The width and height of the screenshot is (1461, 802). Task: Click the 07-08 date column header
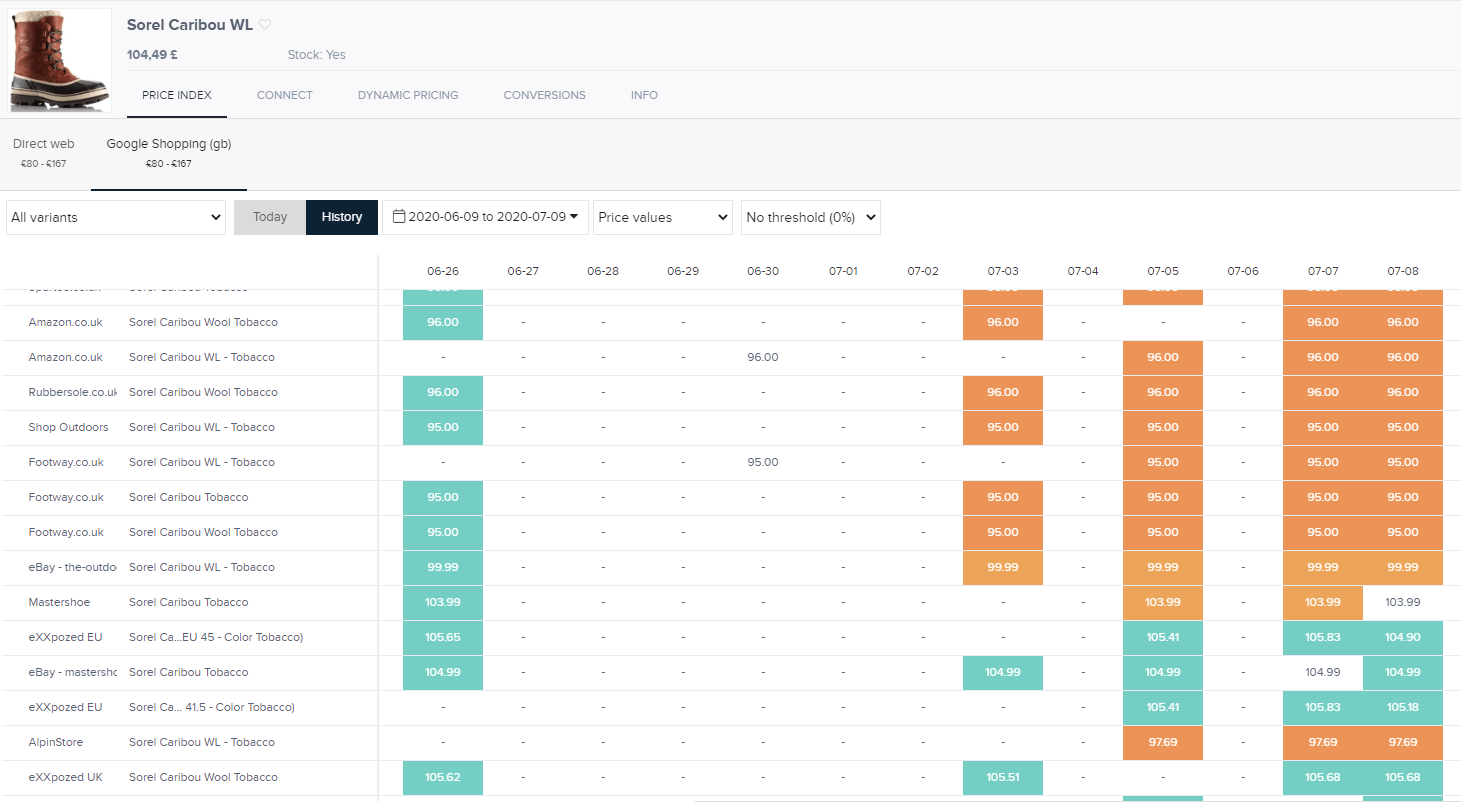[x=1403, y=271]
